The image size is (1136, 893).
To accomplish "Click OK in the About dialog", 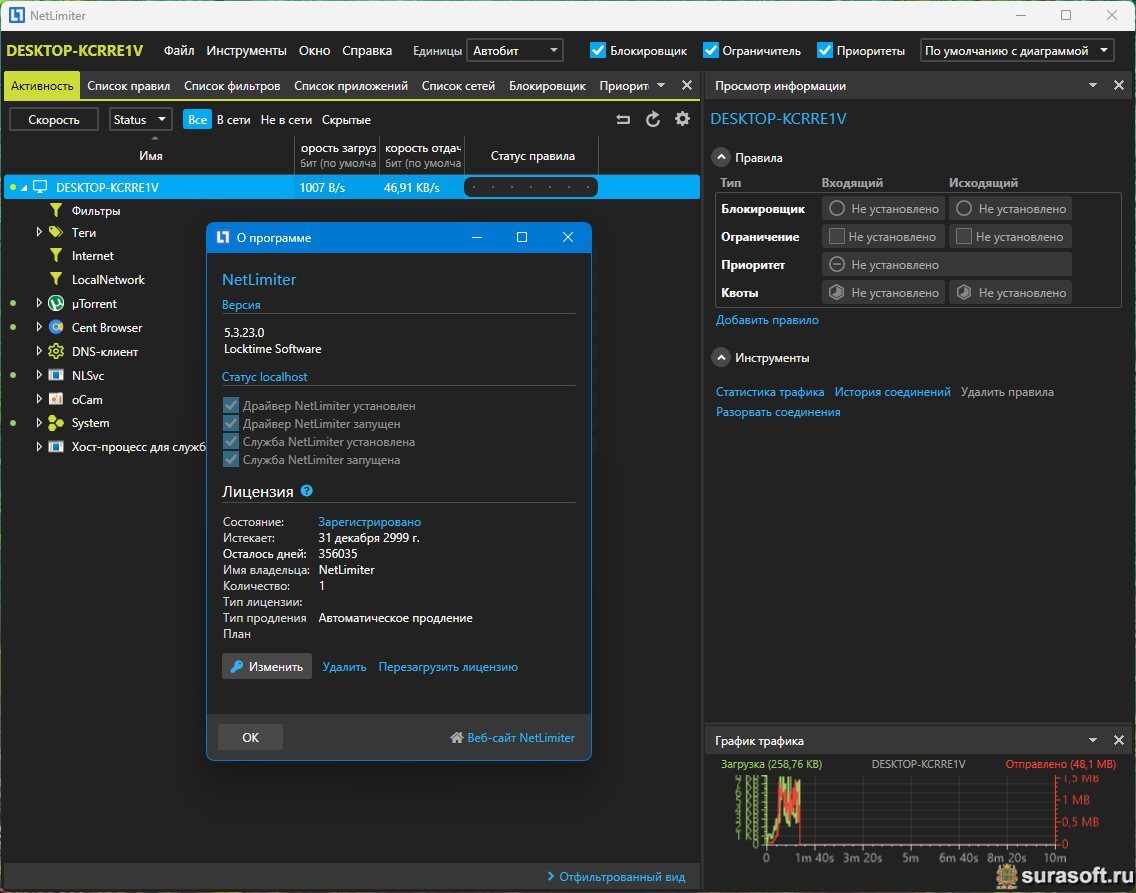I will (250, 737).
